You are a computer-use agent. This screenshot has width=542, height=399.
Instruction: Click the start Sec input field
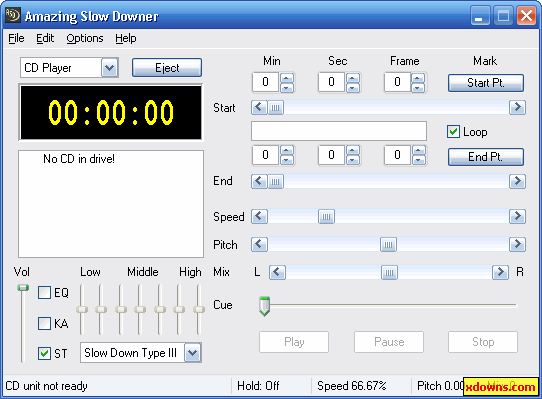331,82
